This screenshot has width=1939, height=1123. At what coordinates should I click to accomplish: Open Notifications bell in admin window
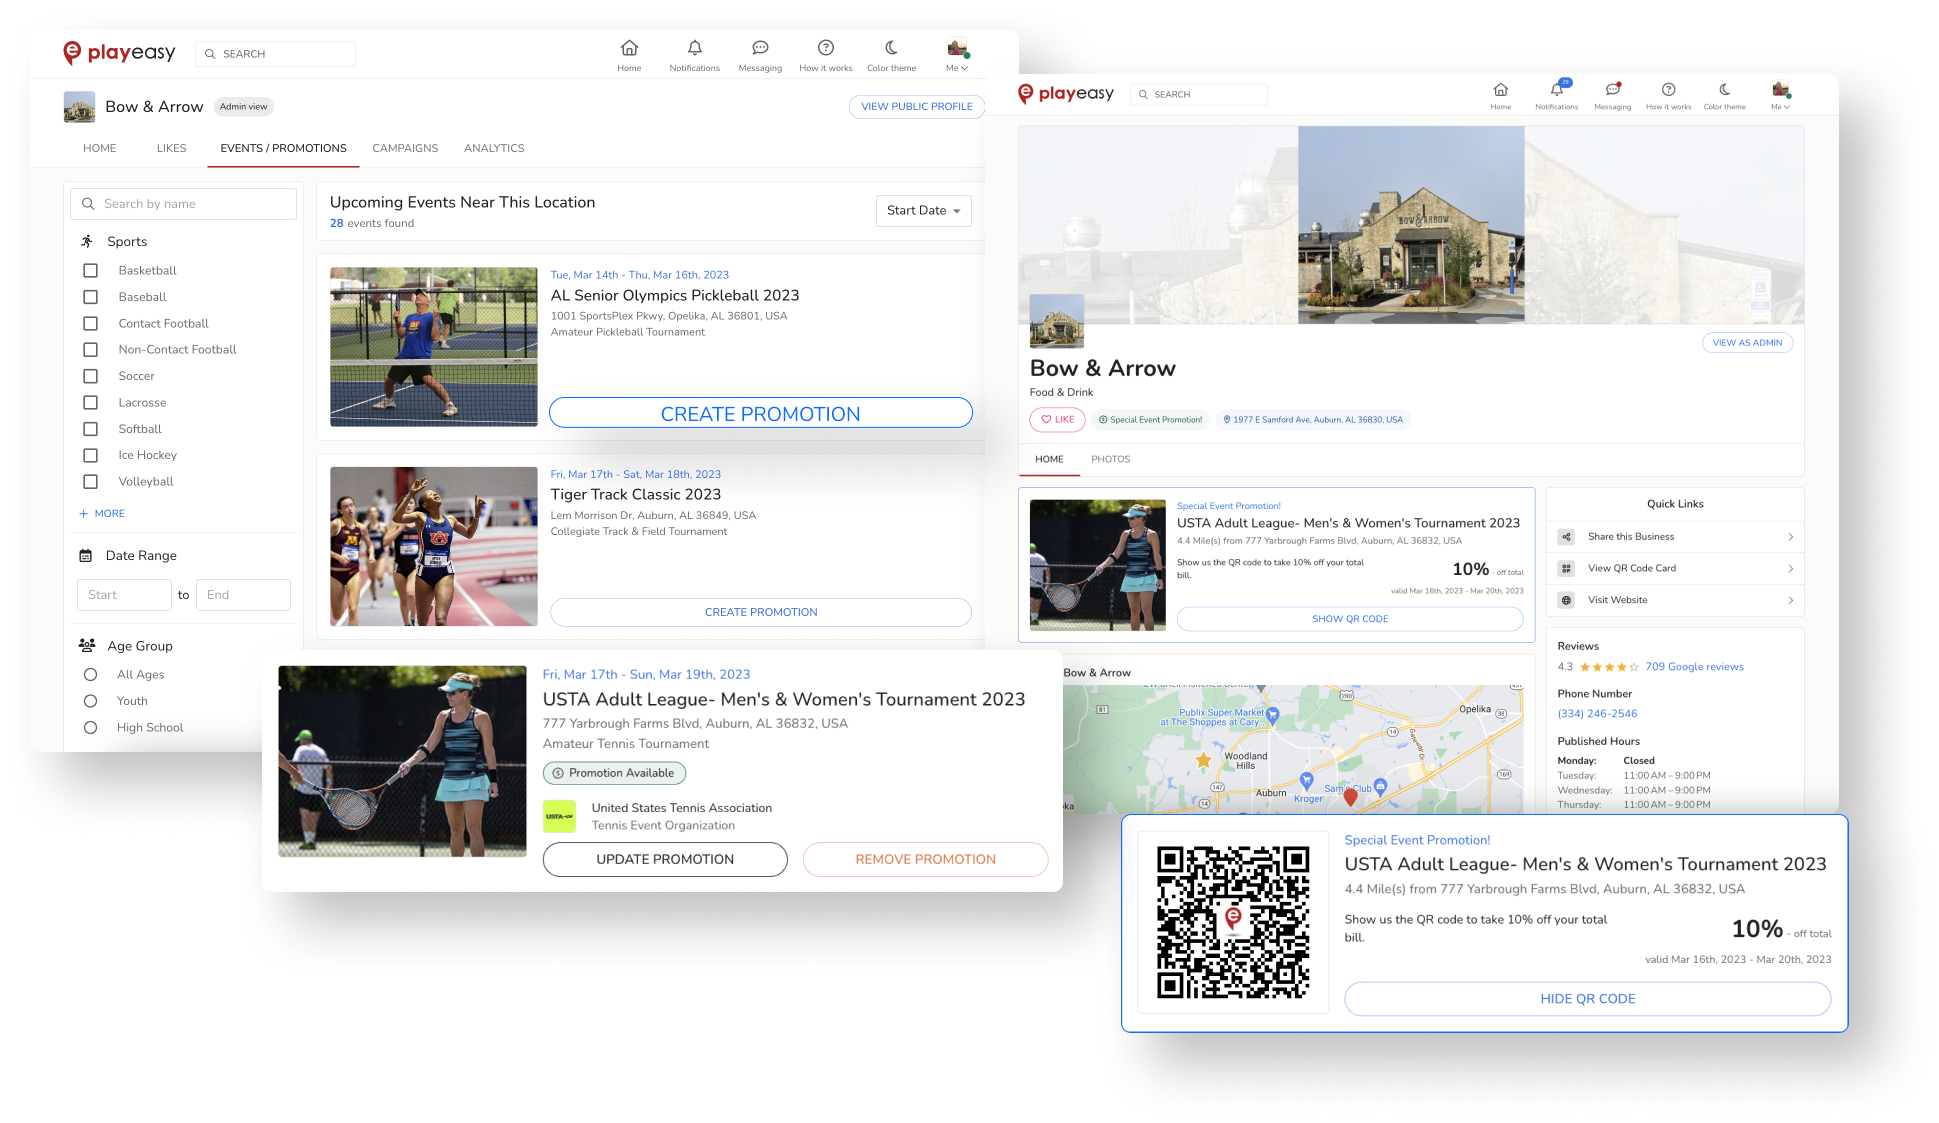pyautogui.click(x=695, y=48)
